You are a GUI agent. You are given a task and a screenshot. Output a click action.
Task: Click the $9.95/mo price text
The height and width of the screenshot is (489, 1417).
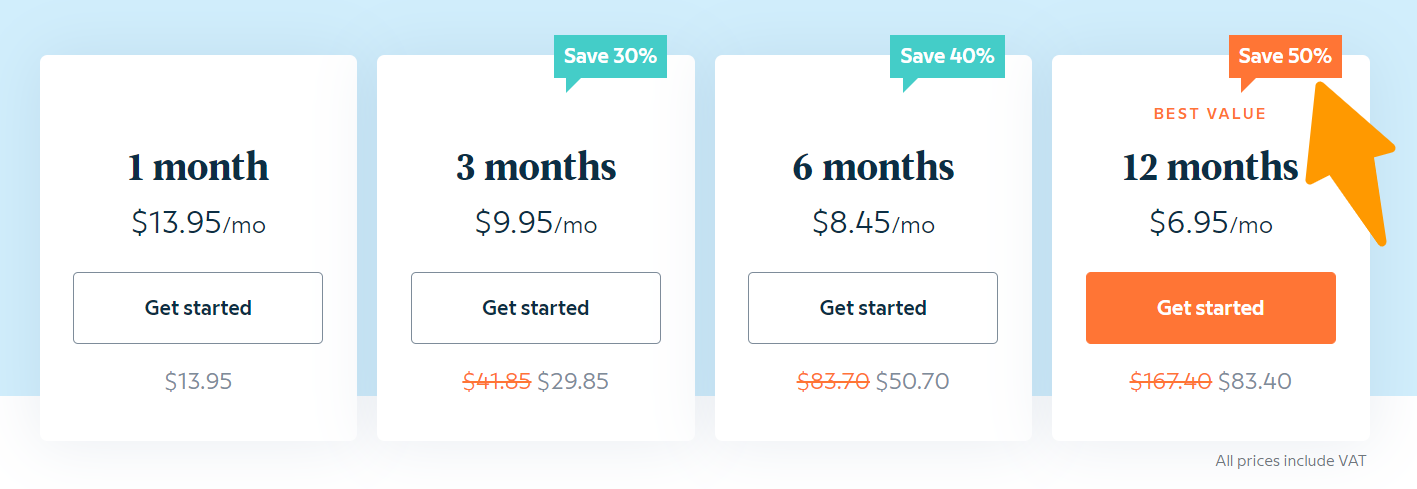pos(536,222)
